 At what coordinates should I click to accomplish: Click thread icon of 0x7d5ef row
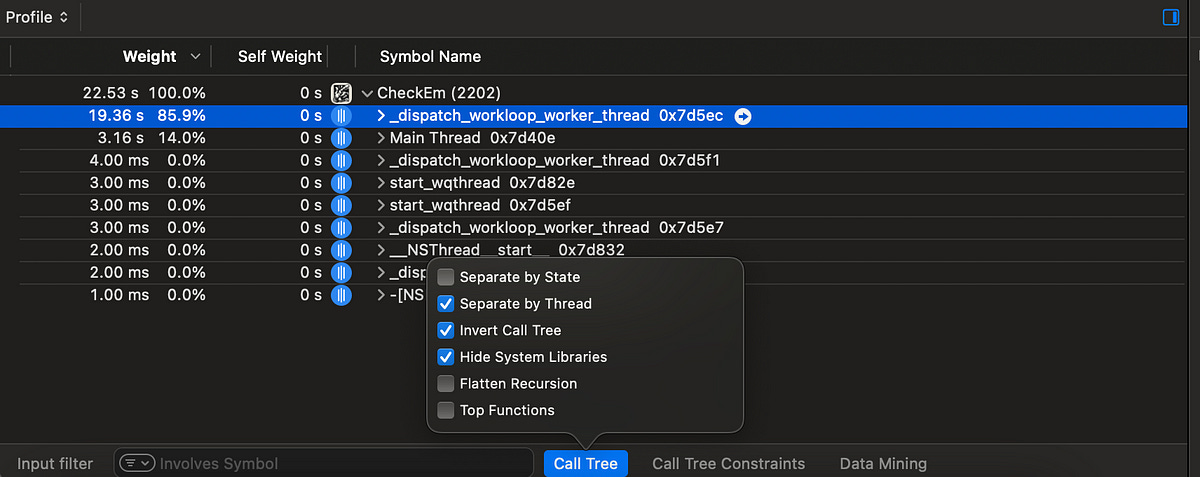pos(341,205)
